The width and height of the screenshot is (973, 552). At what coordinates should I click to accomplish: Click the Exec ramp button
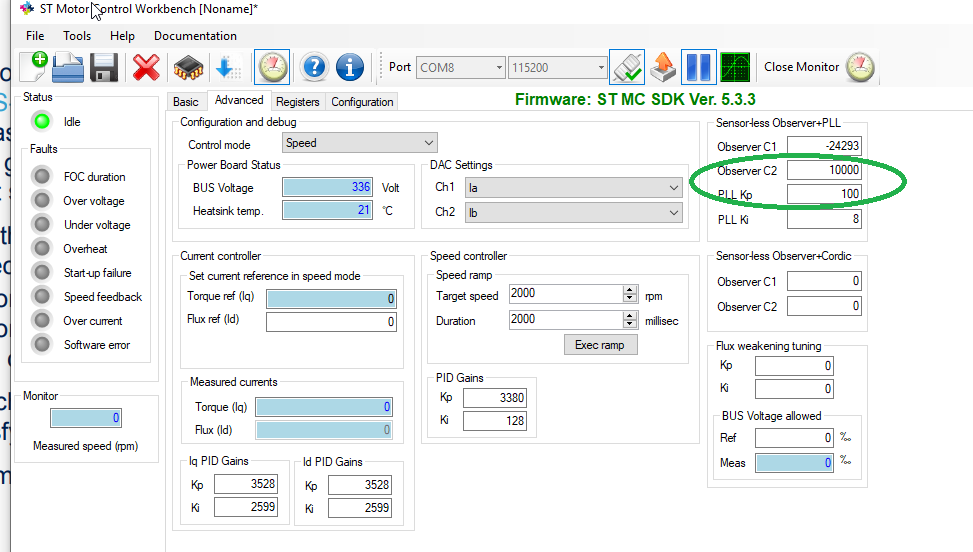(x=600, y=345)
